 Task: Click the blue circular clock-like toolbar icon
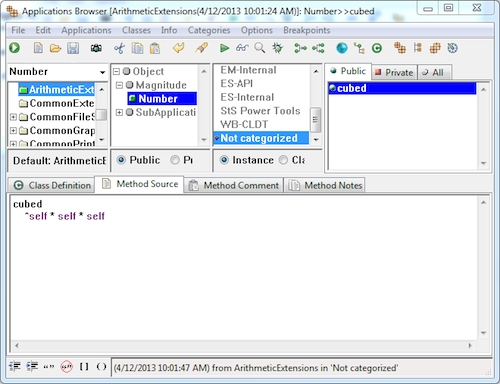[452, 48]
